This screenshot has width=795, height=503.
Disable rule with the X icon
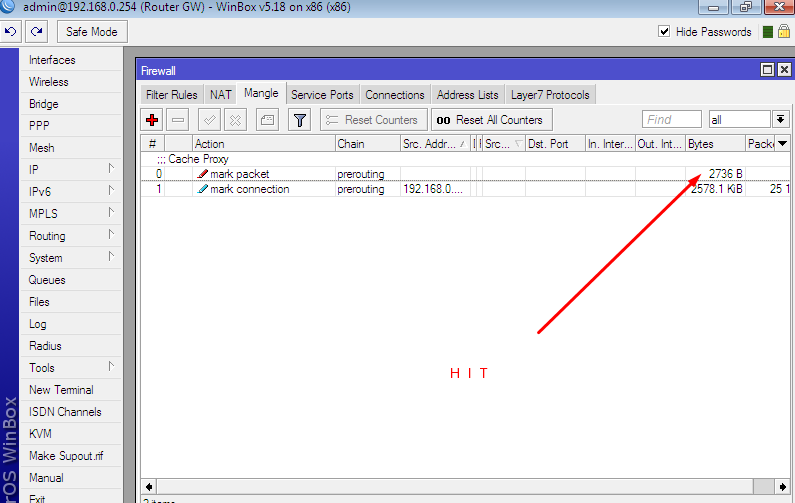click(235, 120)
